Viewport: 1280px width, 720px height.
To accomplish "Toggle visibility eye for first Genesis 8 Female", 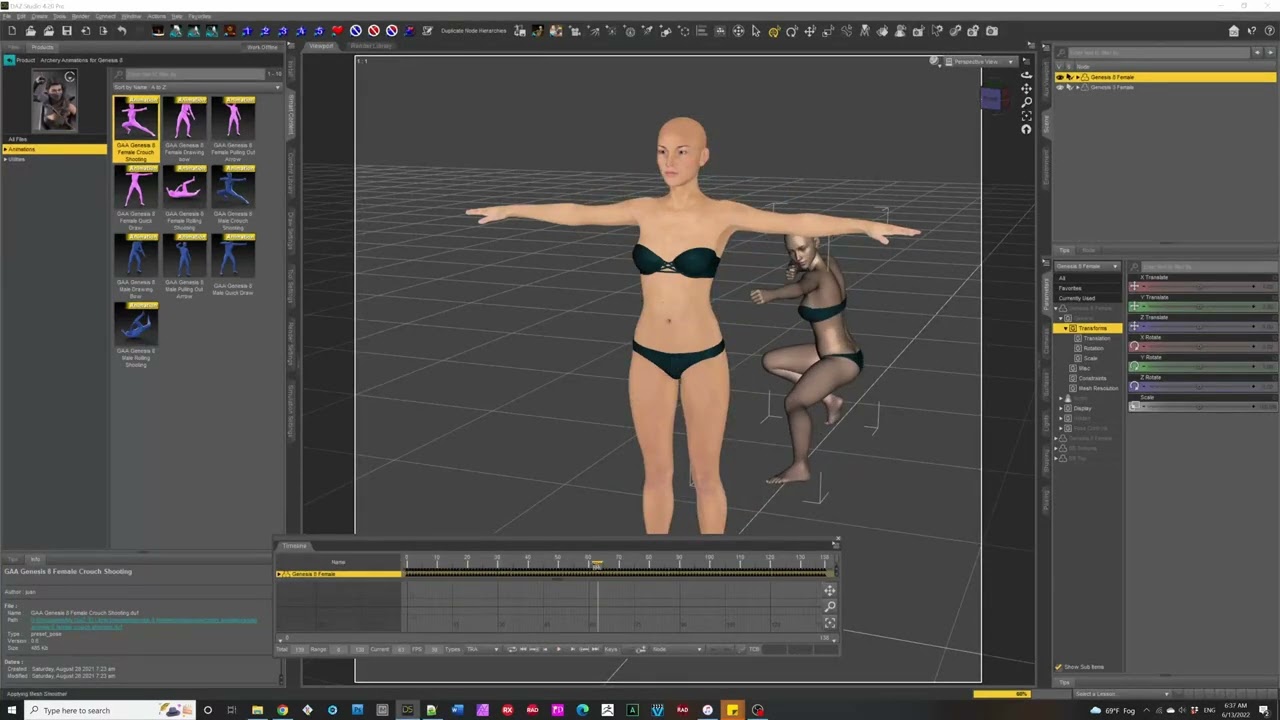I will point(1060,77).
